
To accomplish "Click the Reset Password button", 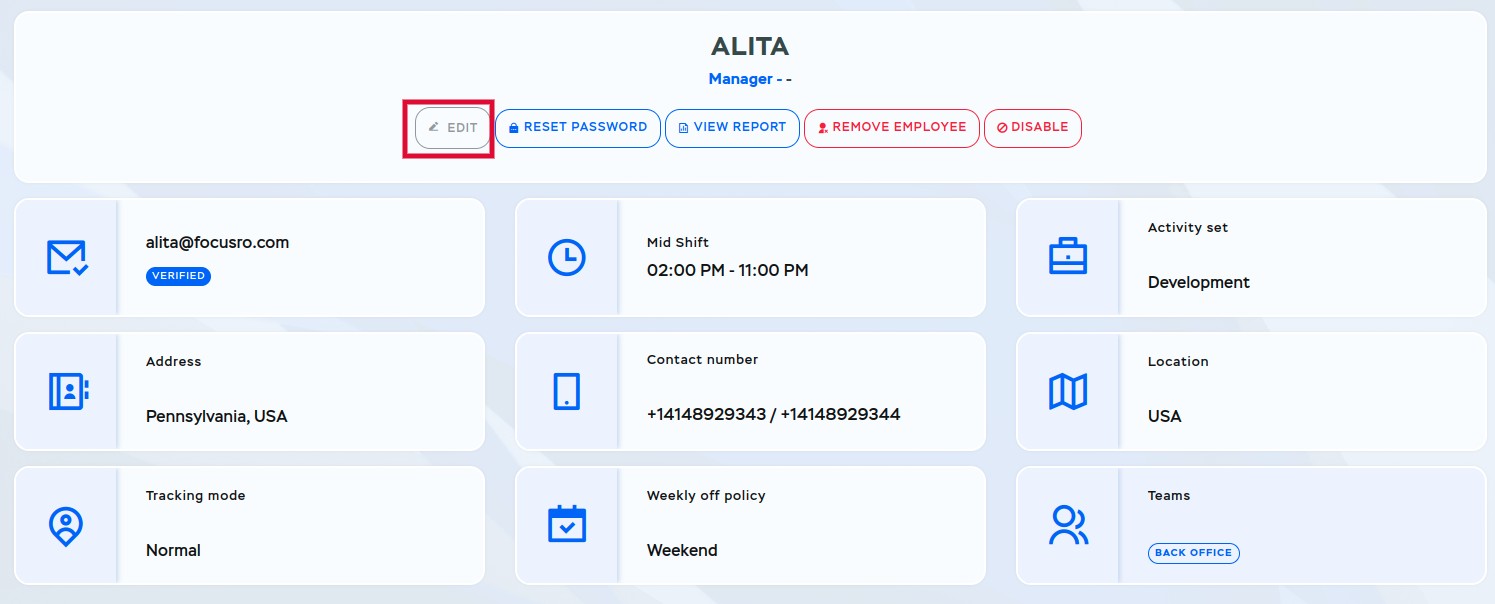I will 578,128.
